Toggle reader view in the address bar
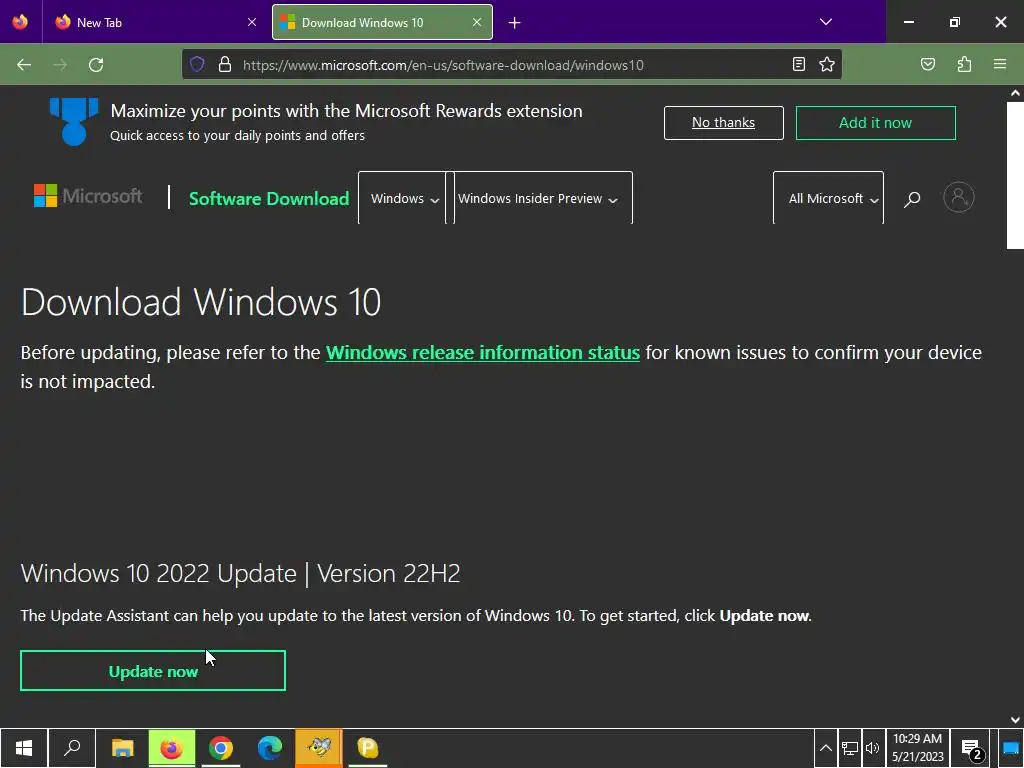The width and height of the screenshot is (1024, 768). (x=799, y=64)
